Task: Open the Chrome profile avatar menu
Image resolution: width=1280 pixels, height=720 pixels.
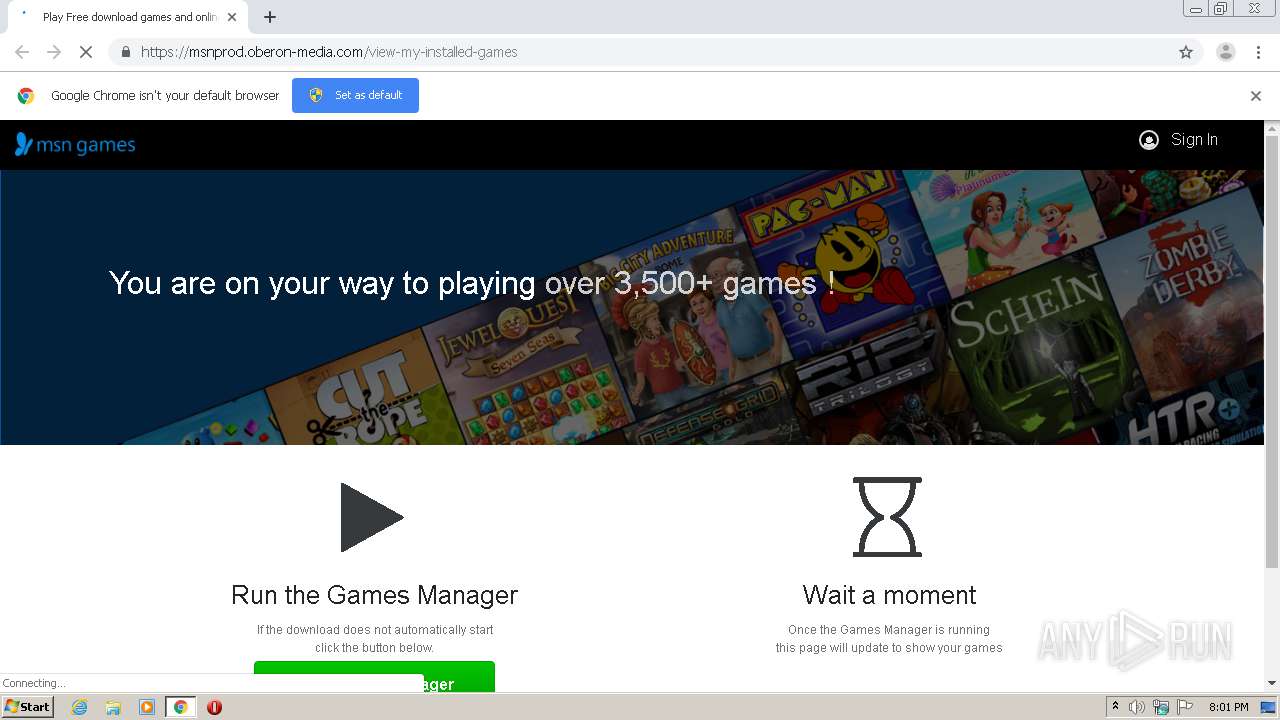Action: (1225, 52)
